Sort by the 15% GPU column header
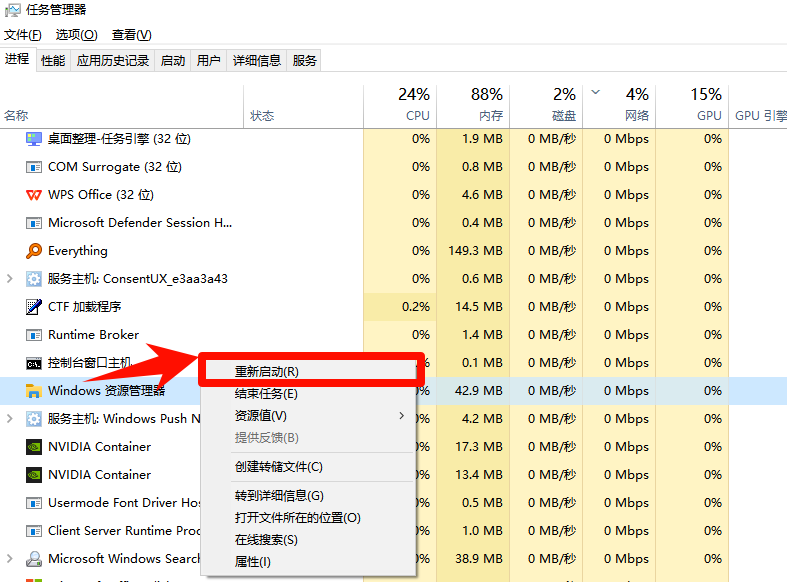The width and height of the screenshot is (787, 582). 692,106
